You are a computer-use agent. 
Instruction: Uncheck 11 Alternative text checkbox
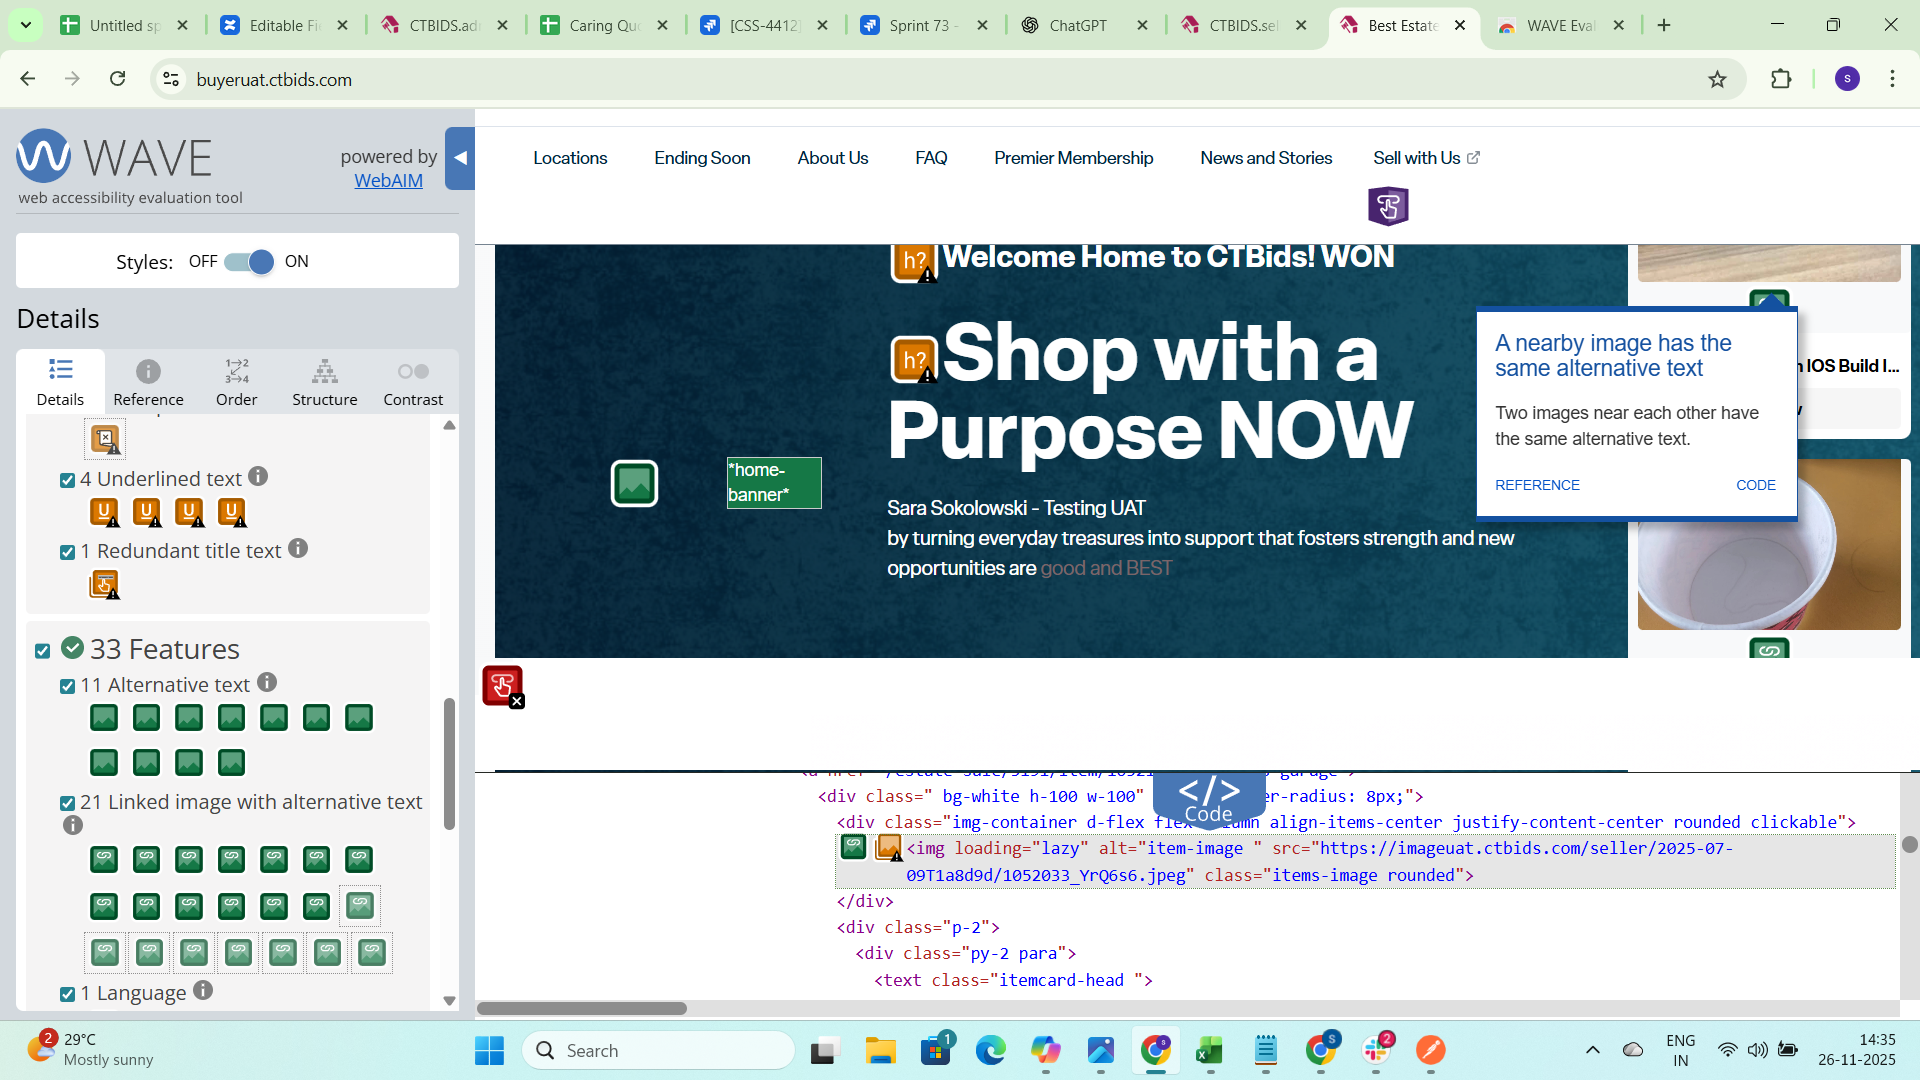tap(67, 686)
